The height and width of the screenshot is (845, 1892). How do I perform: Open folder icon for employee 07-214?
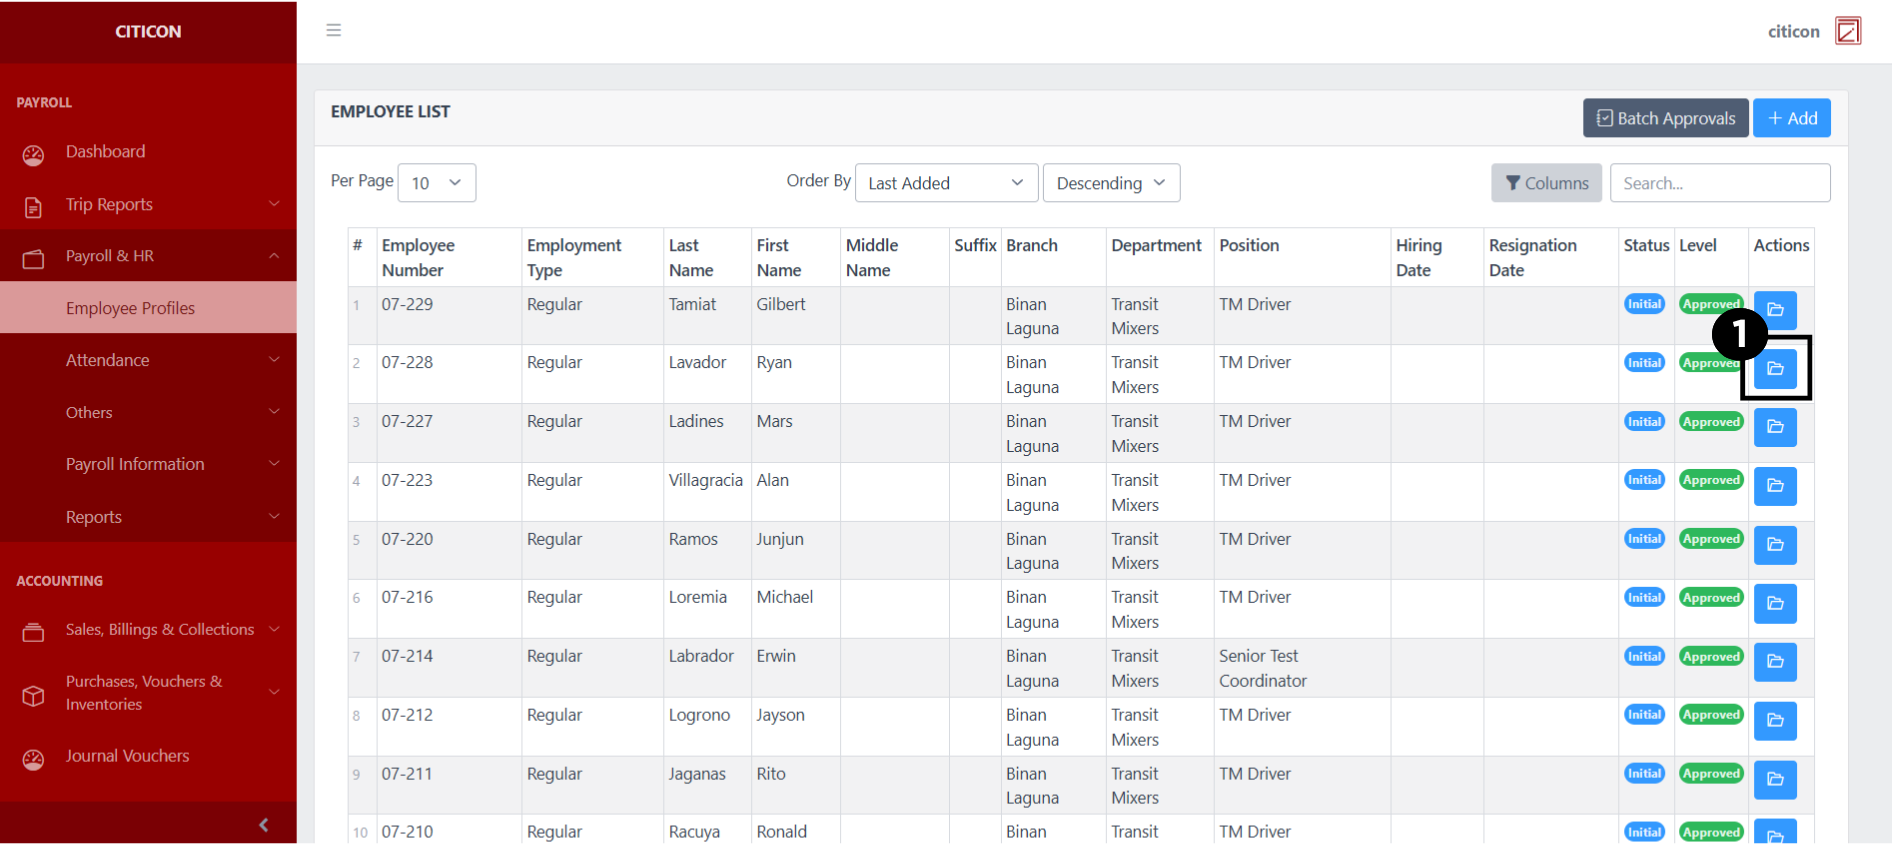[x=1775, y=662]
